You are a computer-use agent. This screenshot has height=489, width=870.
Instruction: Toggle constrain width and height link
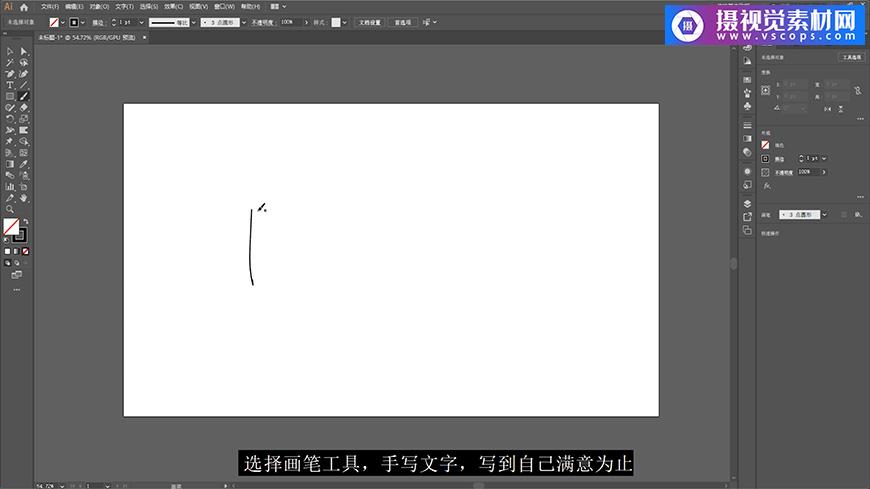coord(858,90)
